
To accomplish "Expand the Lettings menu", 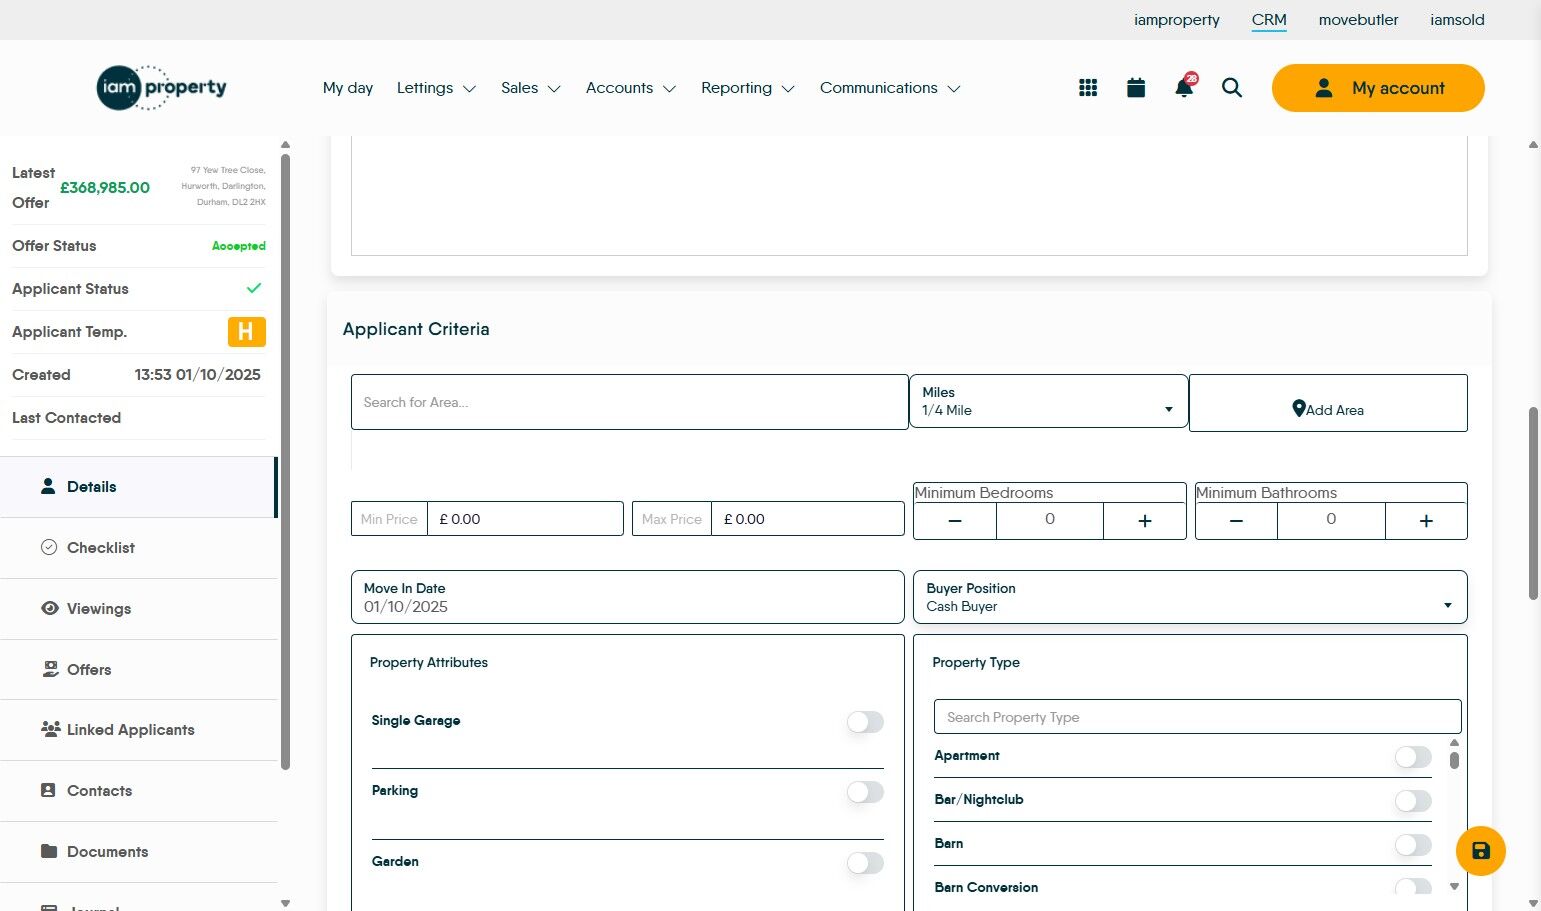I will pos(436,88).
